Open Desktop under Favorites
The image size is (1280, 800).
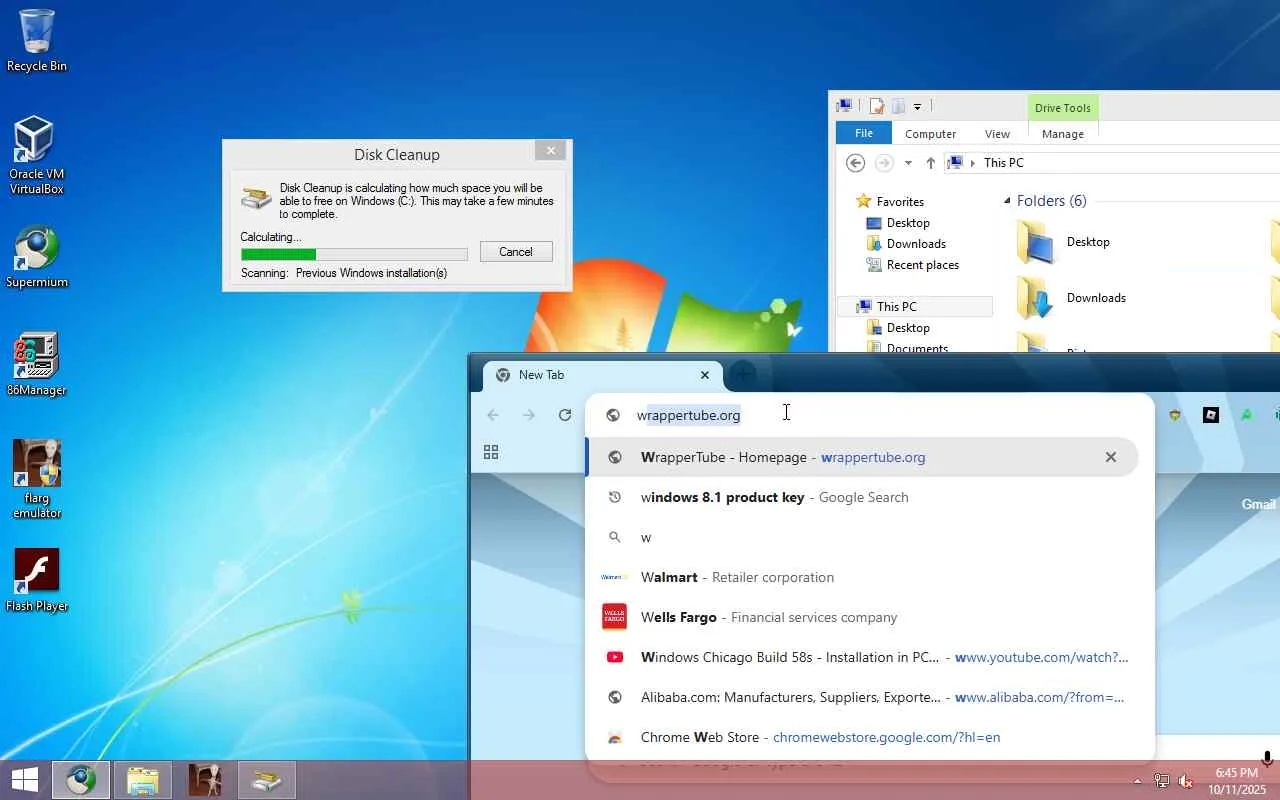(x=908, y=223)
